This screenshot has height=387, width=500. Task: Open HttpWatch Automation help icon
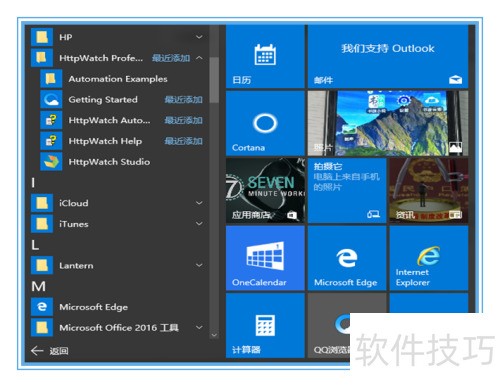click(51, 120)
